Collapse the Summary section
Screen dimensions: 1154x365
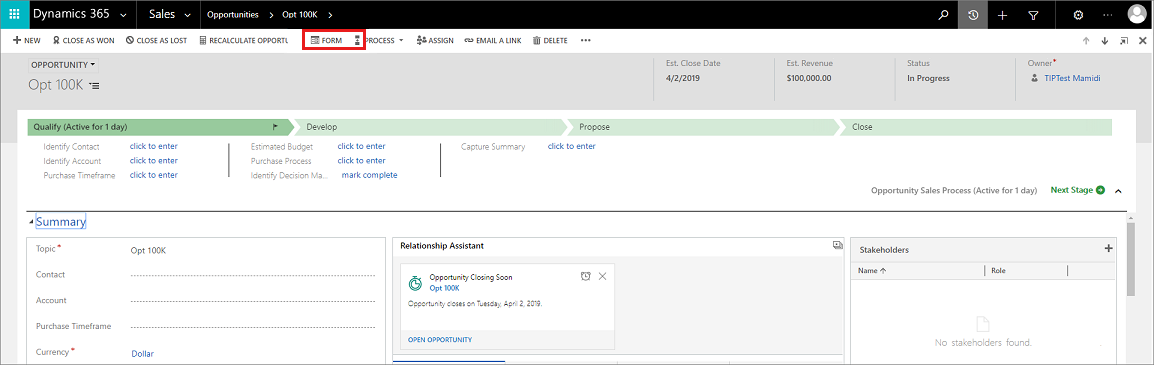(x=32, y=222)
